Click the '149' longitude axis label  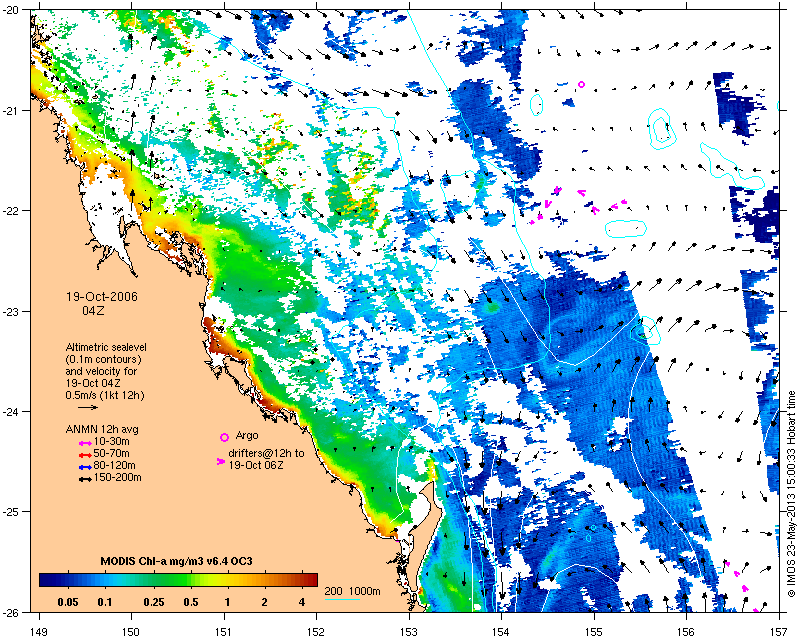coord(38,632)
